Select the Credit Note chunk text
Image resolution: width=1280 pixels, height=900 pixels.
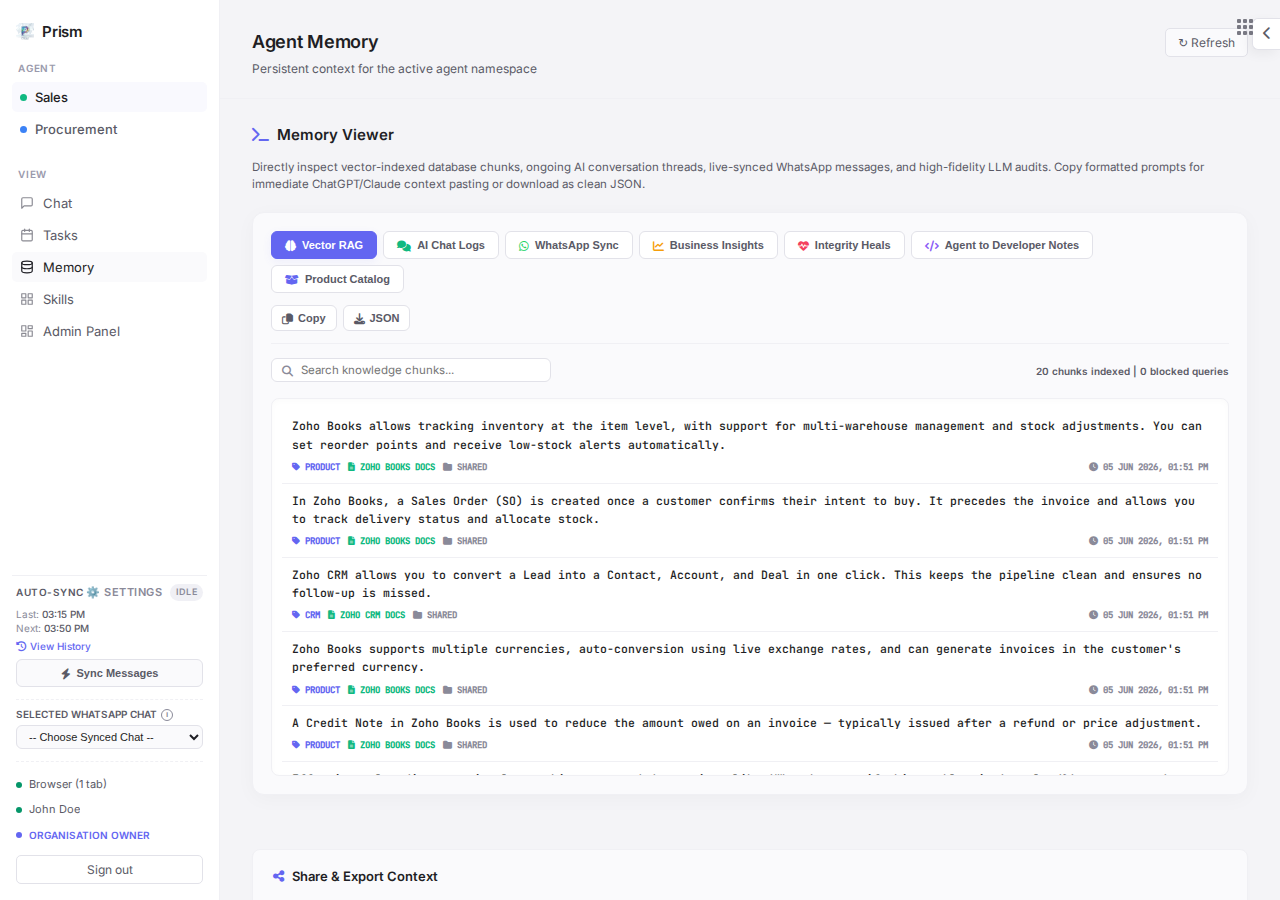[746, 723]
